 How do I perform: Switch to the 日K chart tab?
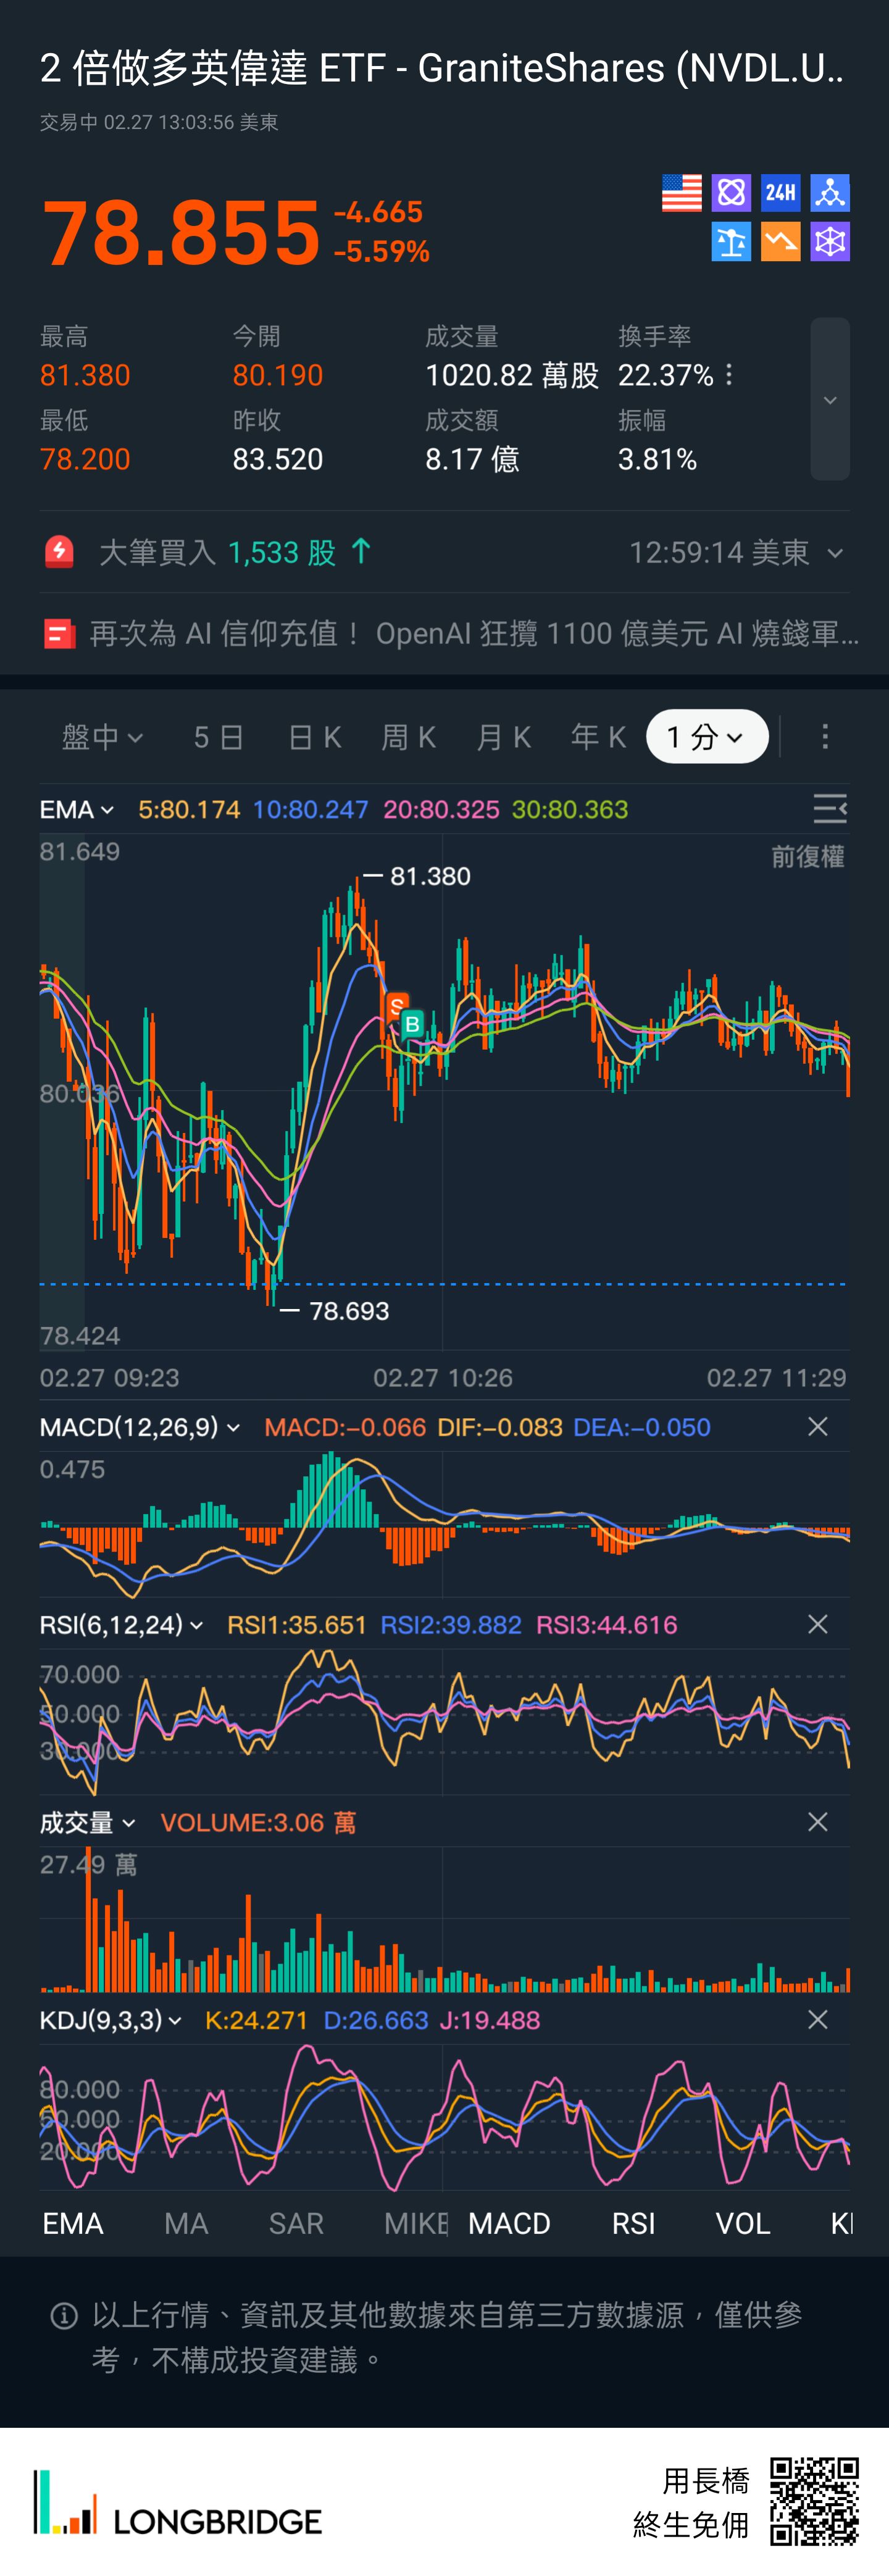pos(314,737)
